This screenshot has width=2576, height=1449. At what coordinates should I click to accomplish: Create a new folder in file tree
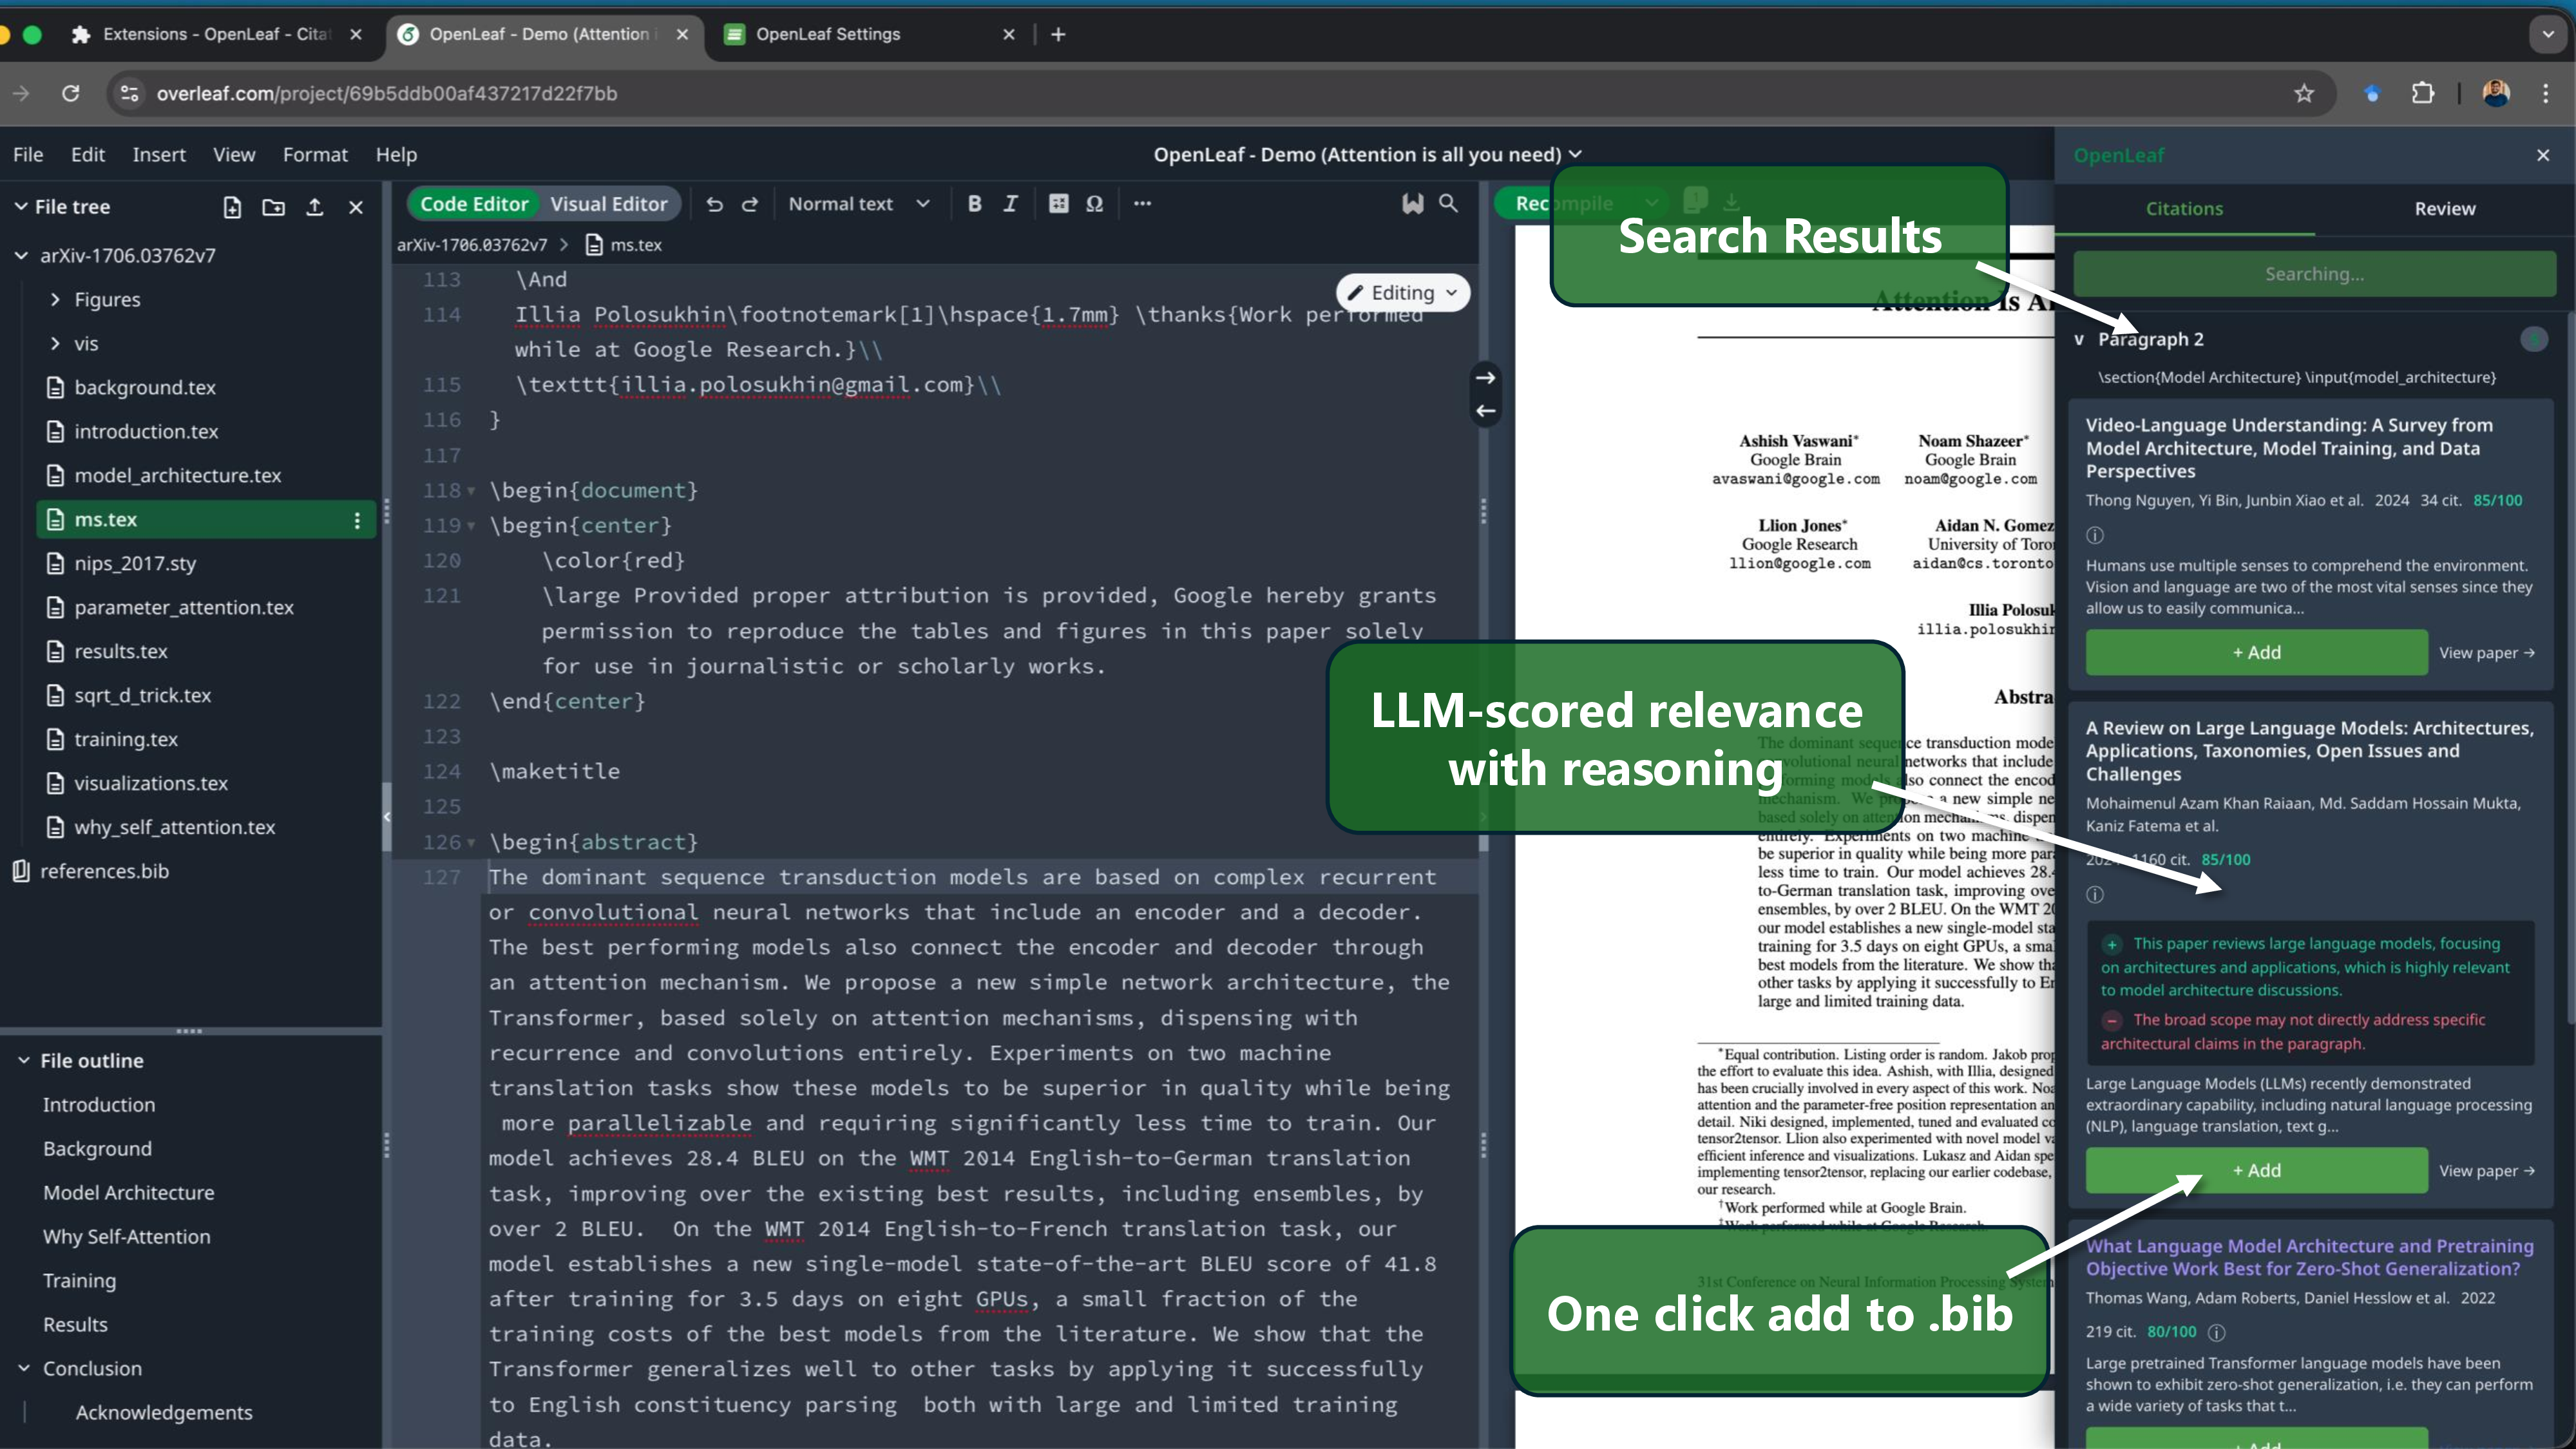click(273, 207)
